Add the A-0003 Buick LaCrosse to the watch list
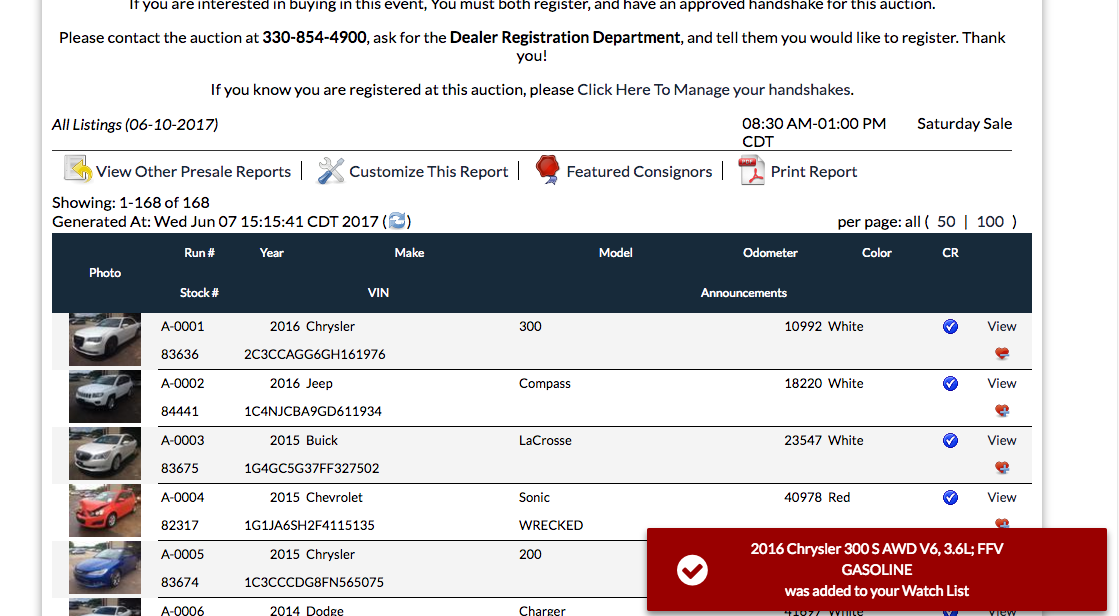 coord(1002,468)
